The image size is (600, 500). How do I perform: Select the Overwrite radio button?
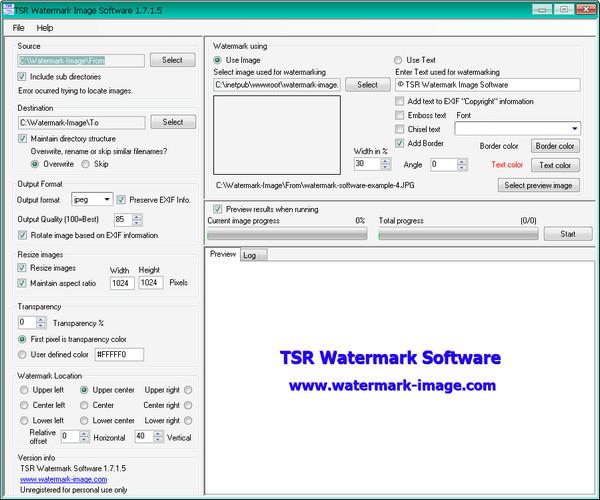(34, 164)
